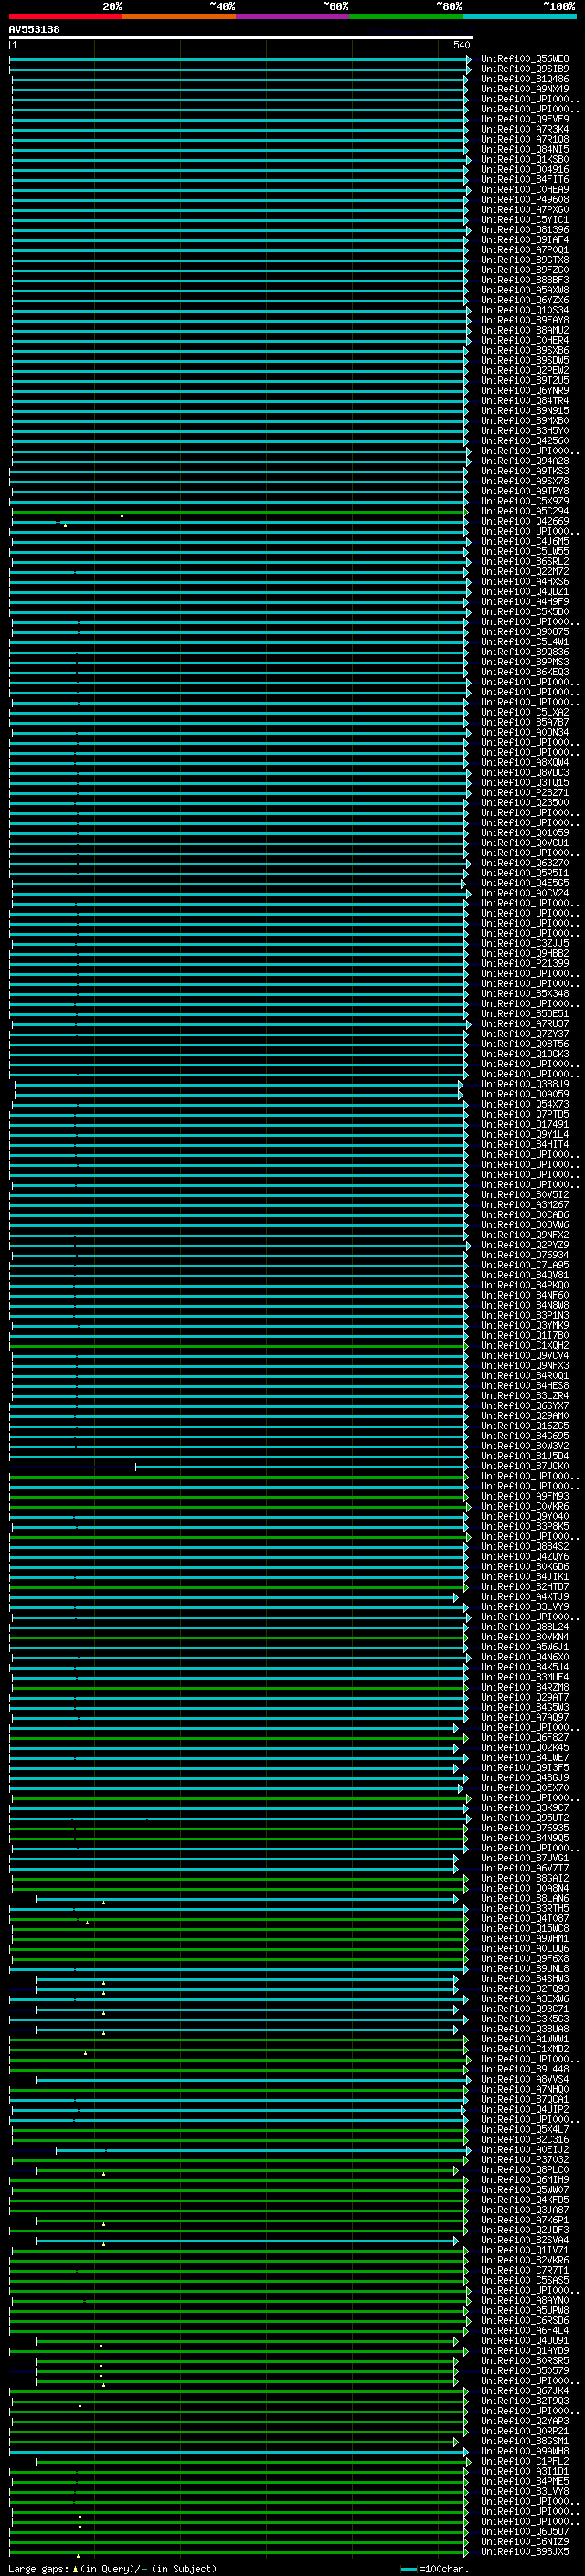The height and width of the screenshot is (2576, 585).
Task: Click the UniRef100_Q88L24 label
Action: coord(525,1627)
